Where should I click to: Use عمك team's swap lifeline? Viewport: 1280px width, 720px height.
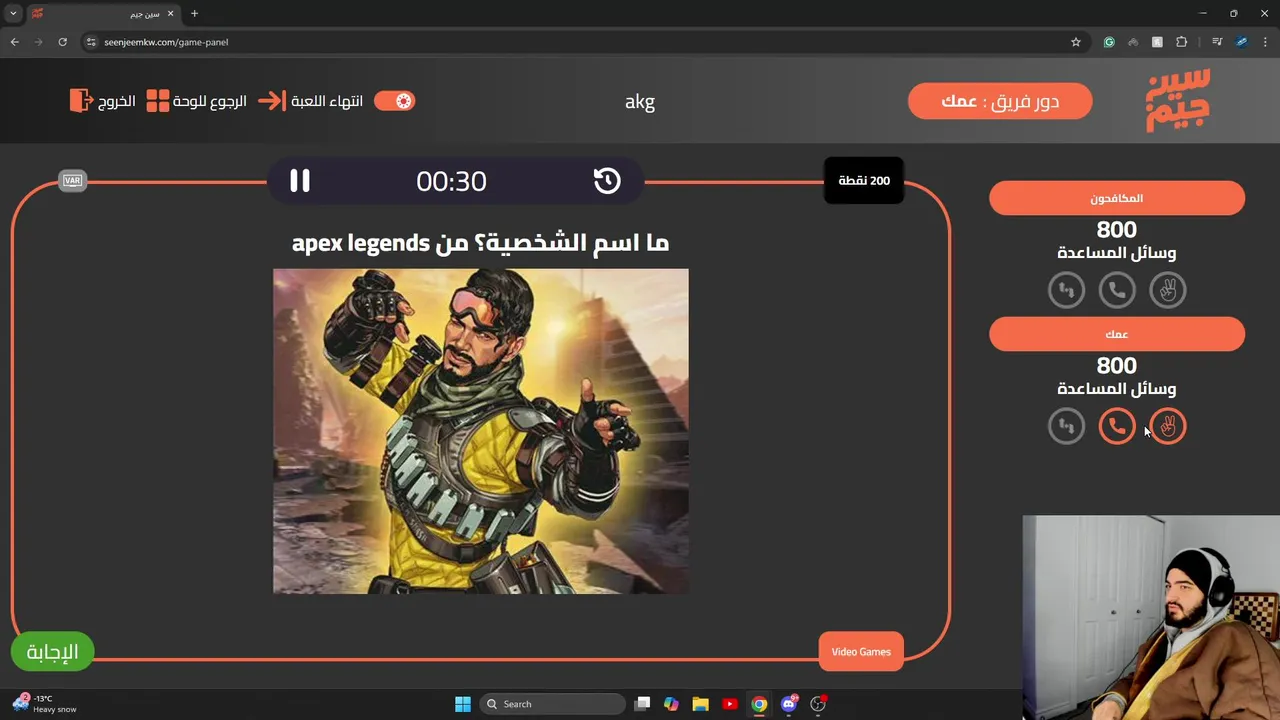click(1066, 427)
